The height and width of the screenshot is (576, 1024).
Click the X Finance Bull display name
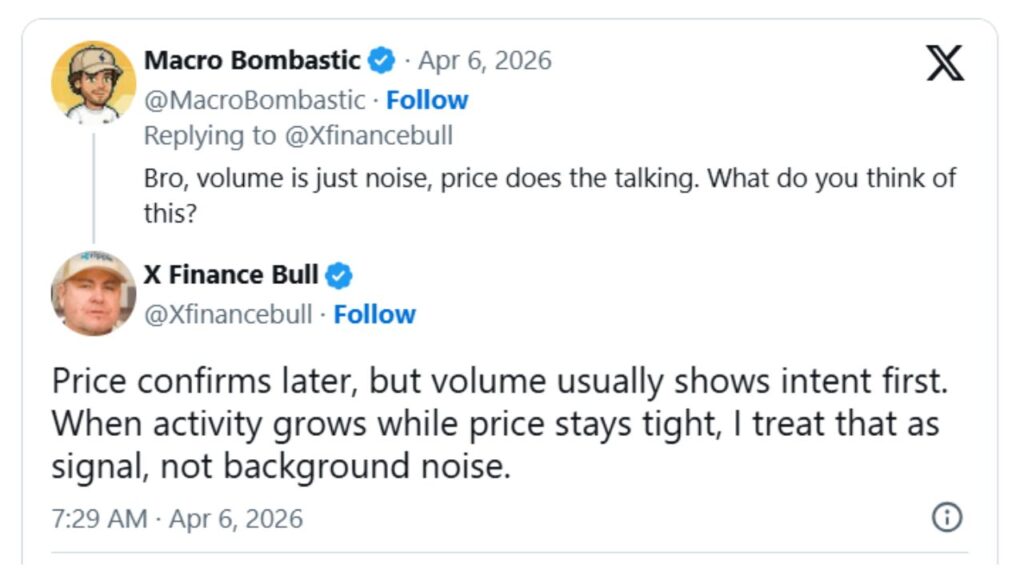click(232, 276)
